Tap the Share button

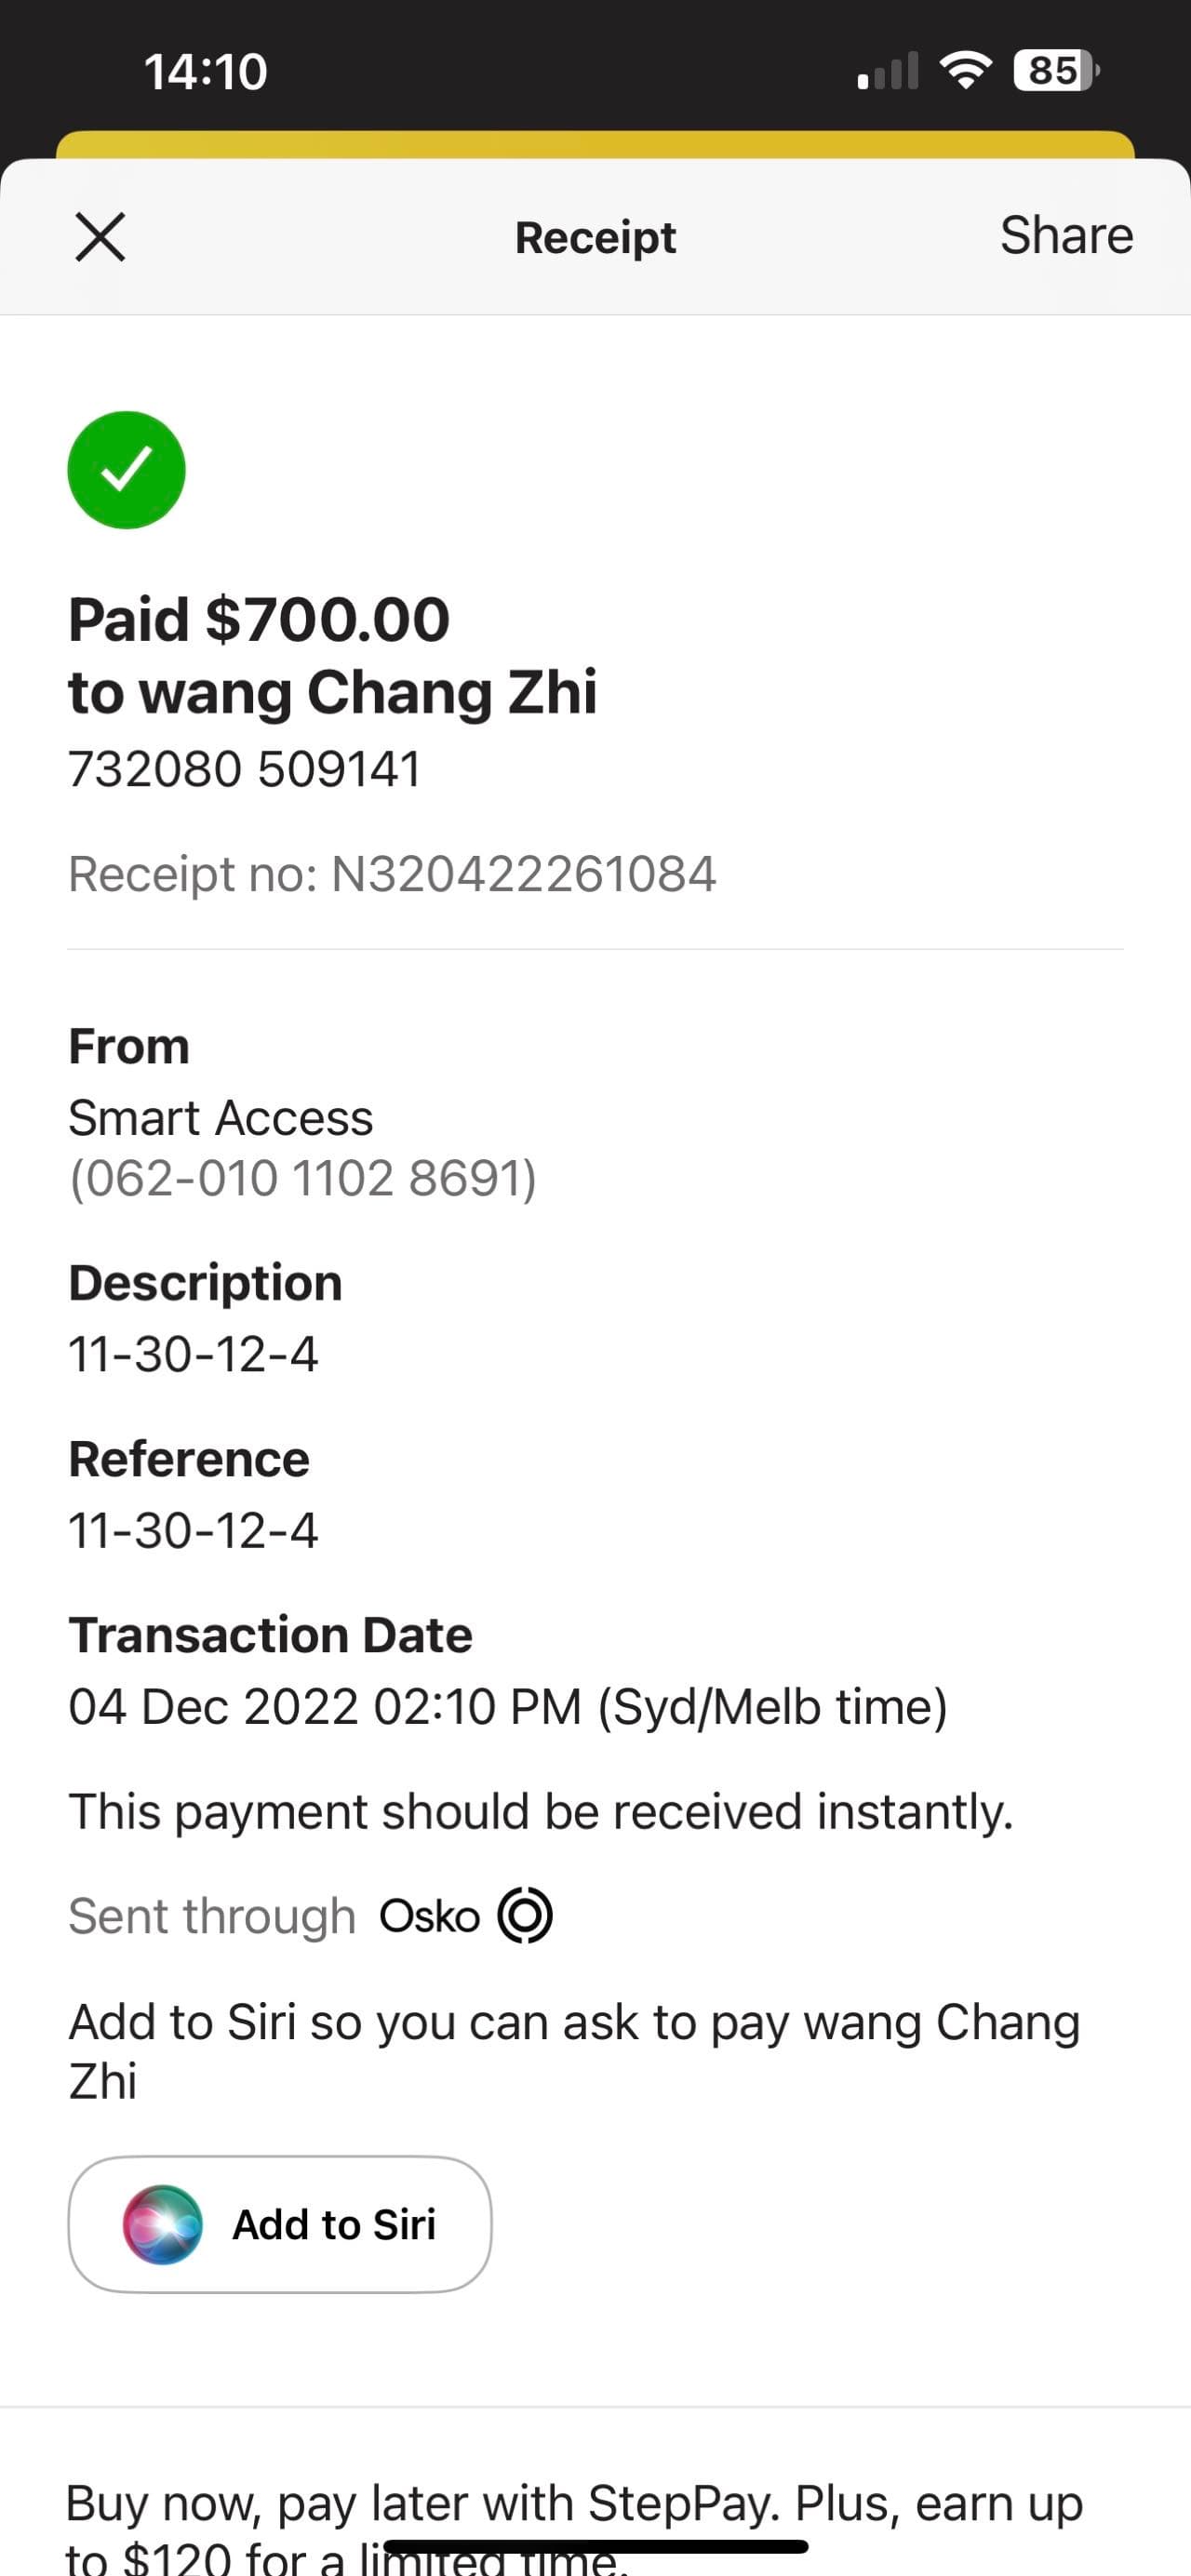click(1066, 236)
